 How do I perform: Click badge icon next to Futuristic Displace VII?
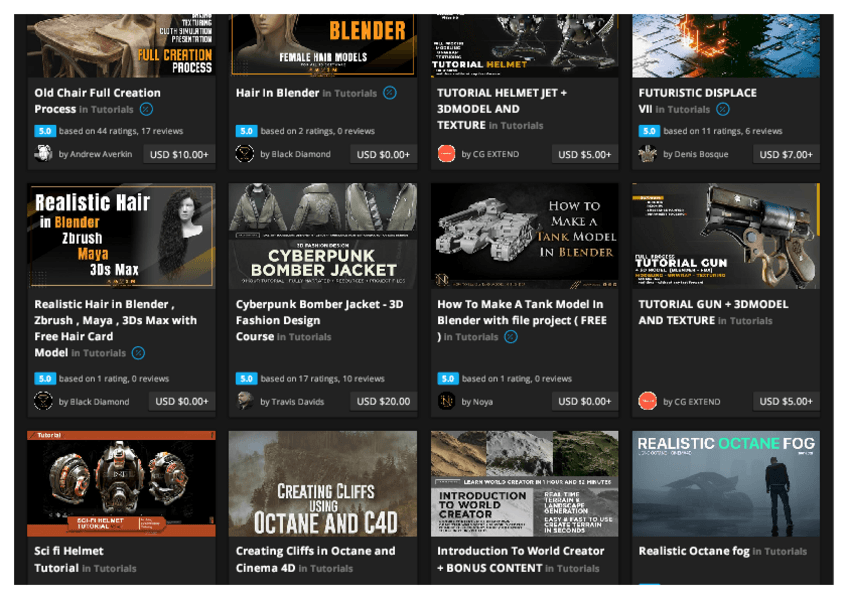click(x=722, y=109)
